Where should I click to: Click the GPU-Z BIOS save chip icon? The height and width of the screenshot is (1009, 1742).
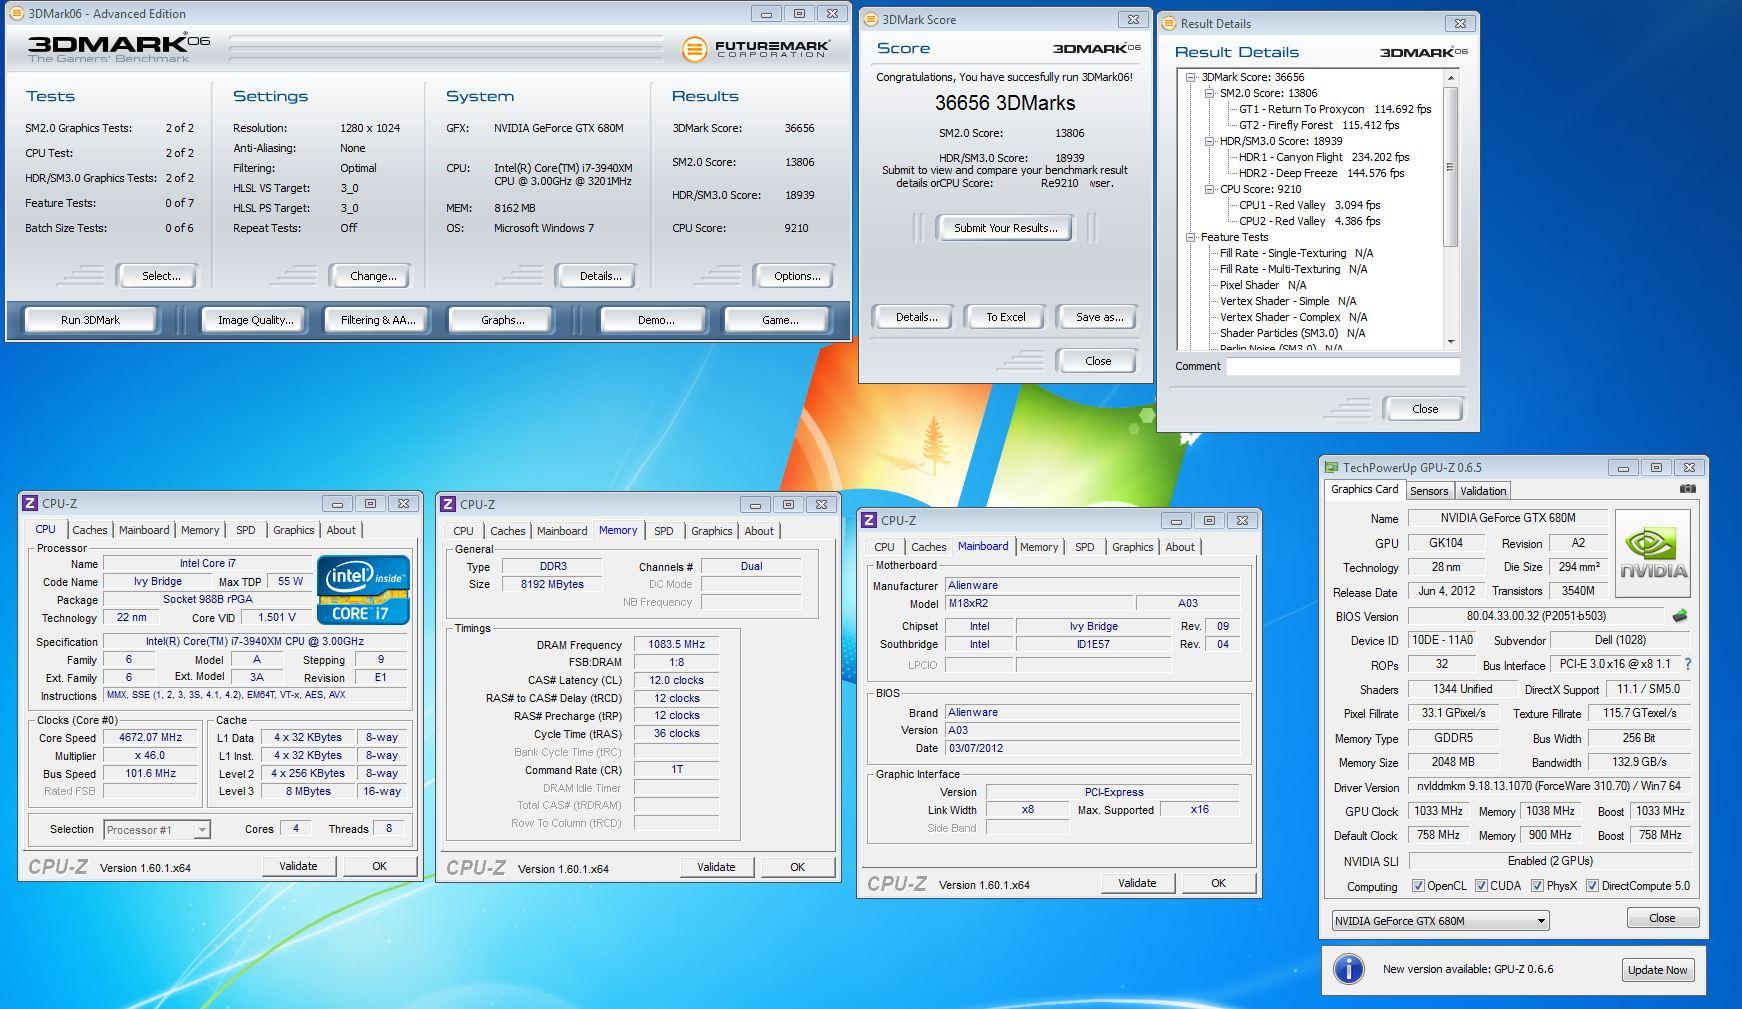pos(1680,616)
